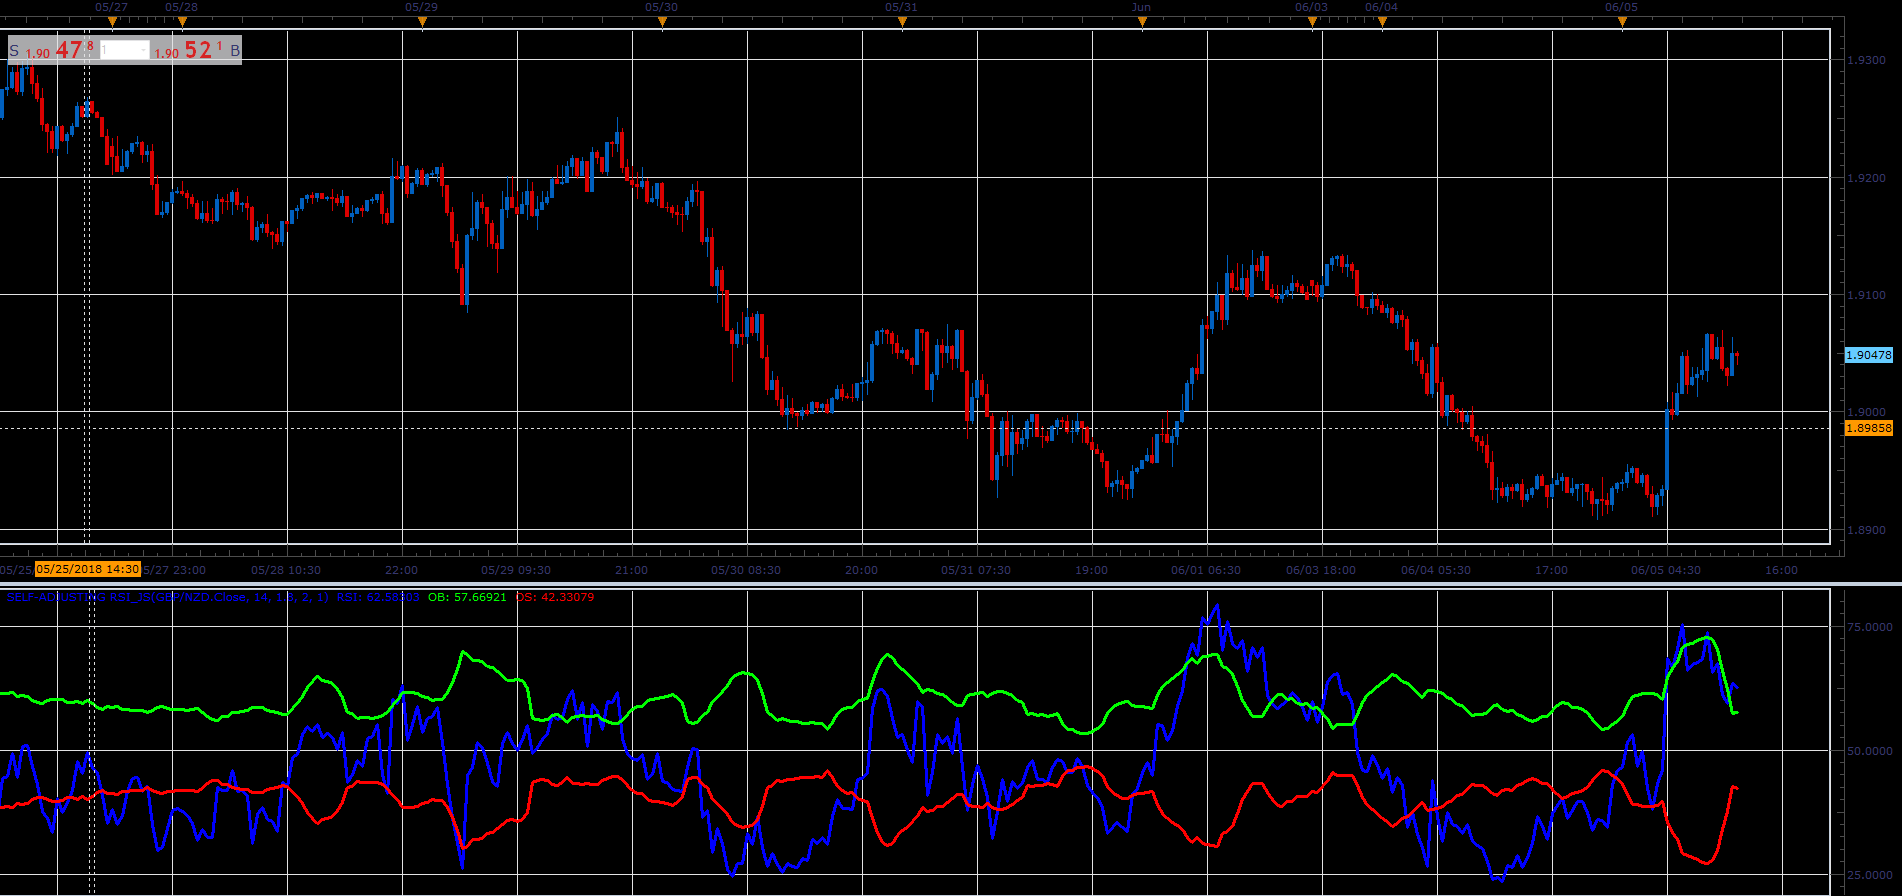This screenshot has width=1902, height=896.
Task: Click the 05/28 orange day marker
Action: point(182,22)
